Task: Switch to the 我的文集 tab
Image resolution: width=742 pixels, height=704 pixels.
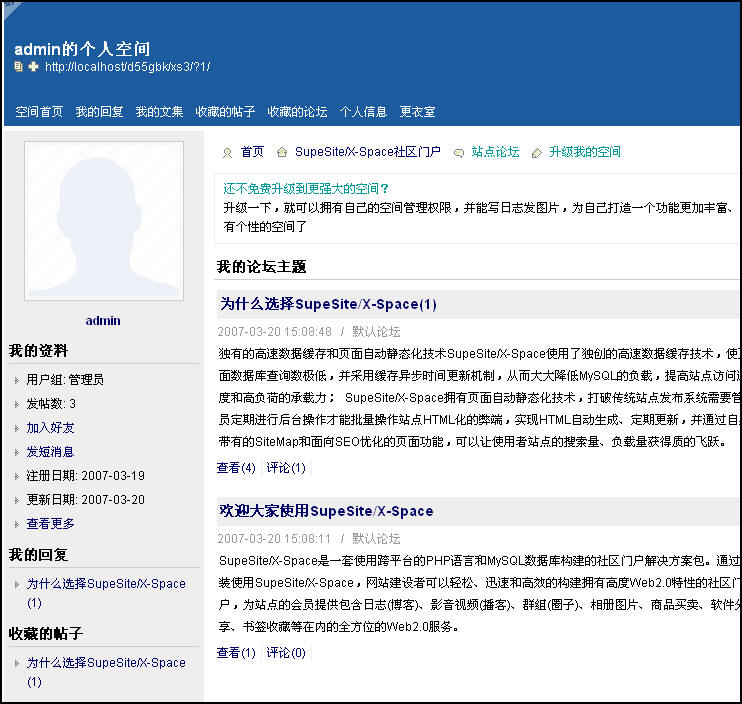Action: (x=159, y=112)
